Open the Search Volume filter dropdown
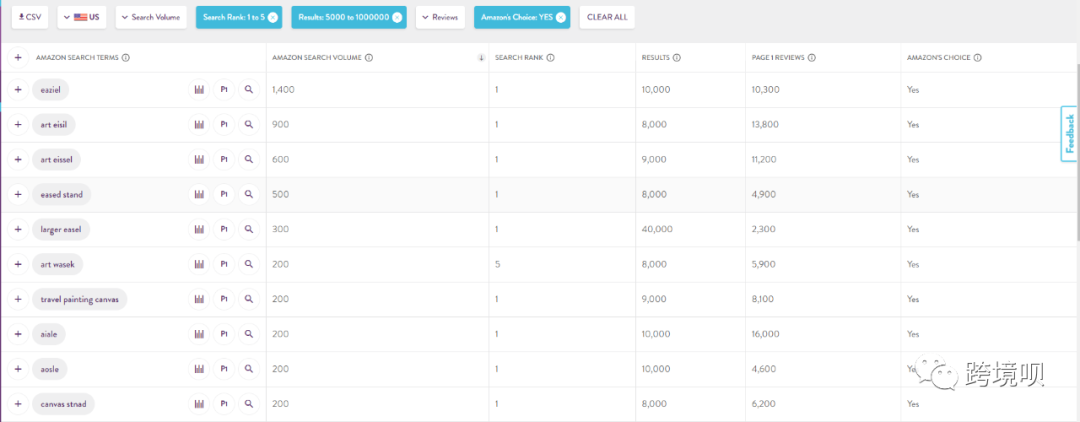The width and height of the screenshot is (1080, 422). 151,17
